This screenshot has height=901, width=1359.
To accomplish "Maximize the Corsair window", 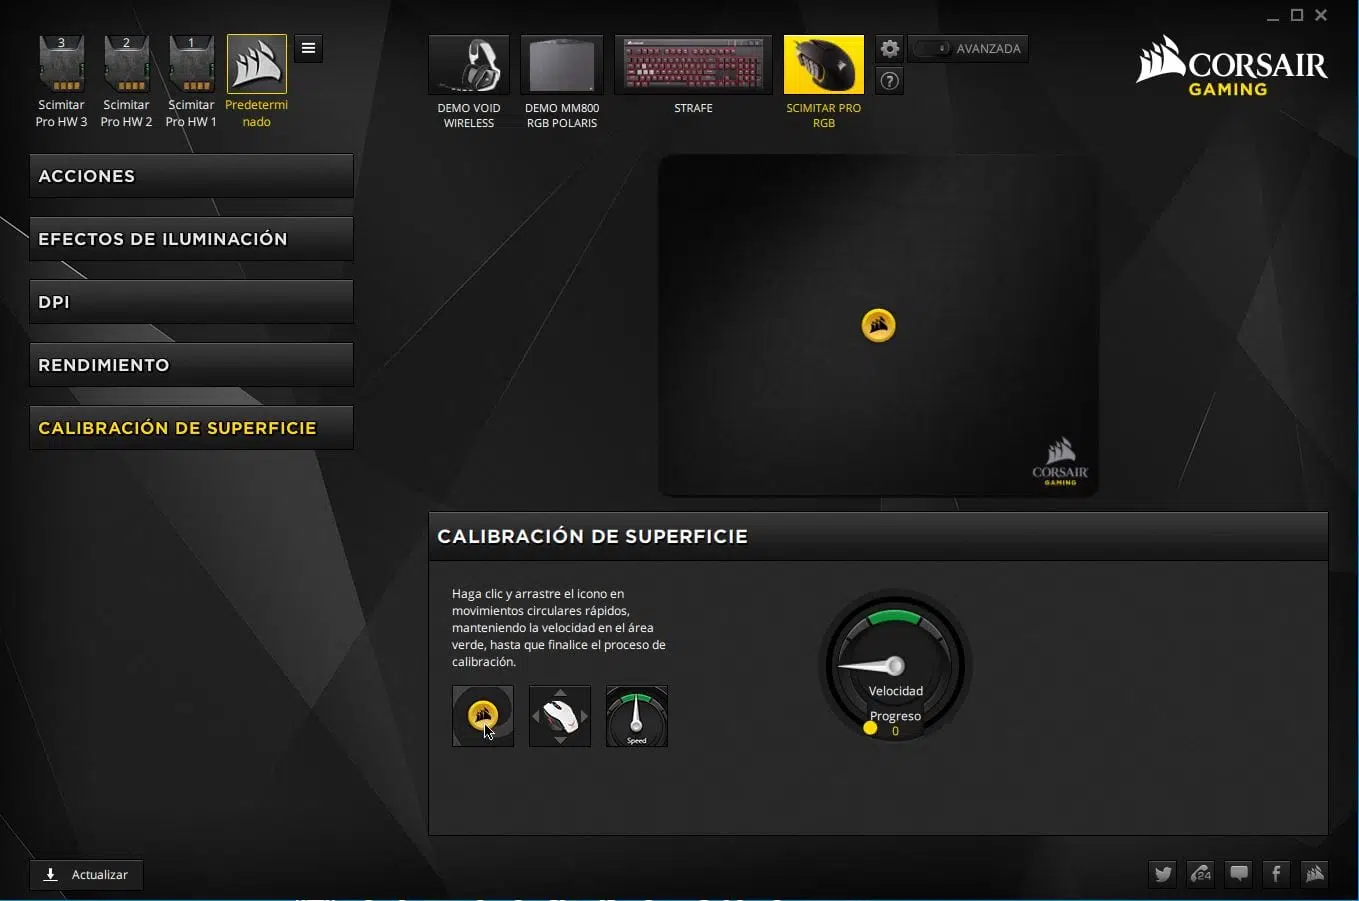I will click(x=1297, y=15).
